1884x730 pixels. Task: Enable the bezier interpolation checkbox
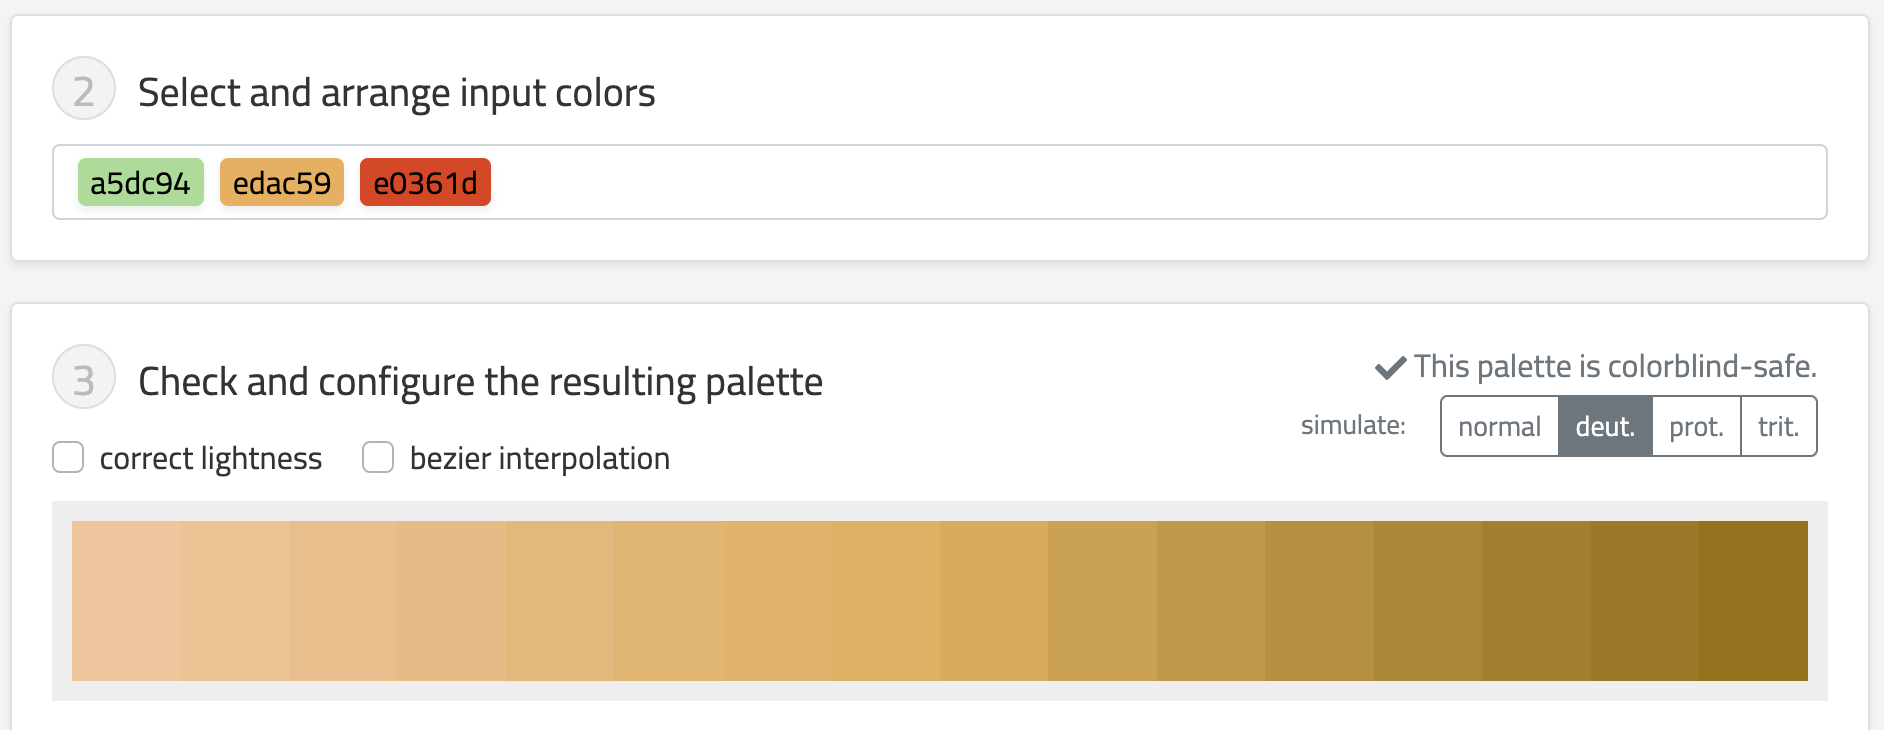click(x=378, y=458)
